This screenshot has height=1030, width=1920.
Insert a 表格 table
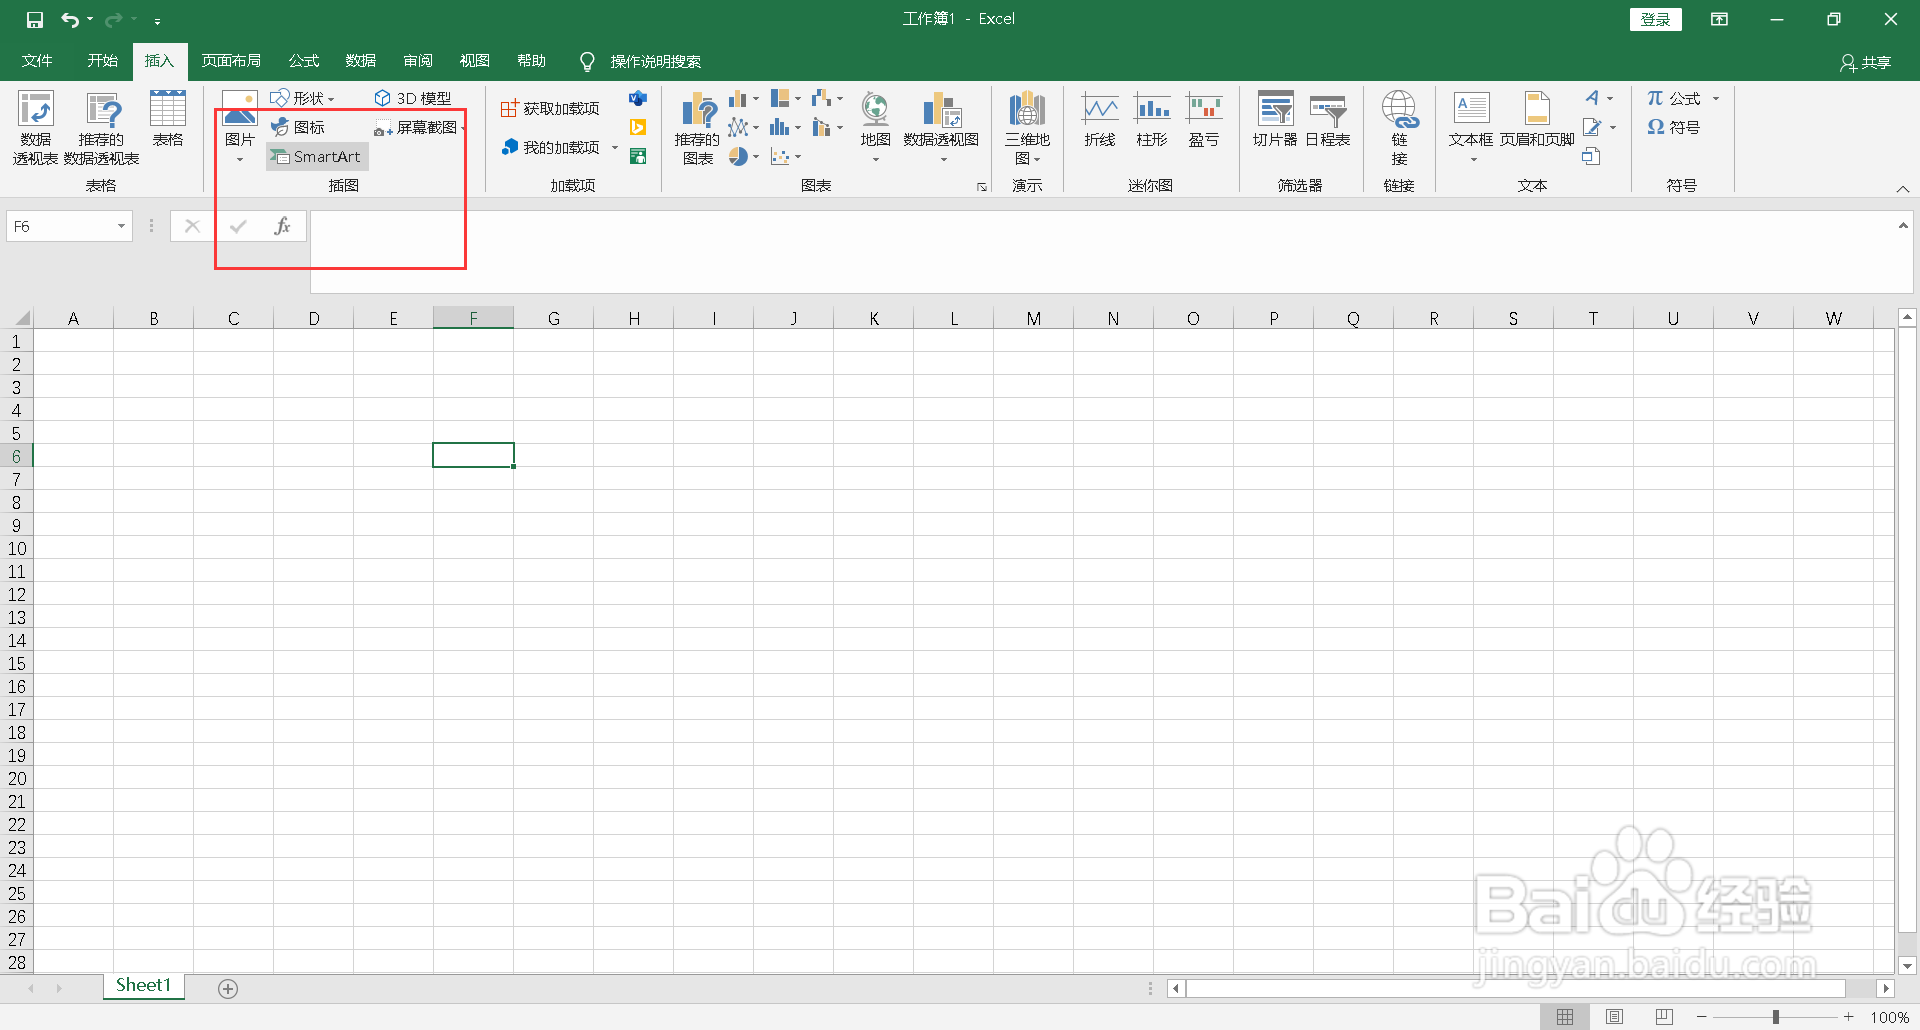pos(168,118)
